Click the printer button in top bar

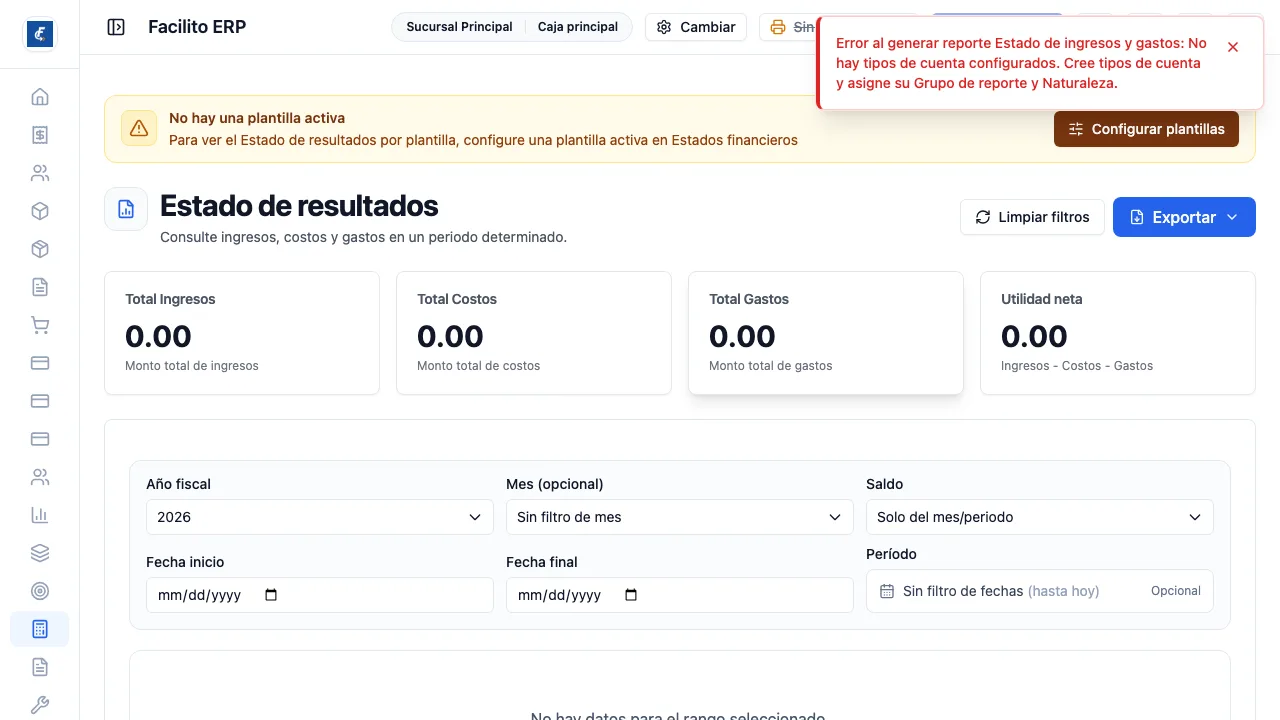pos(786,27)
